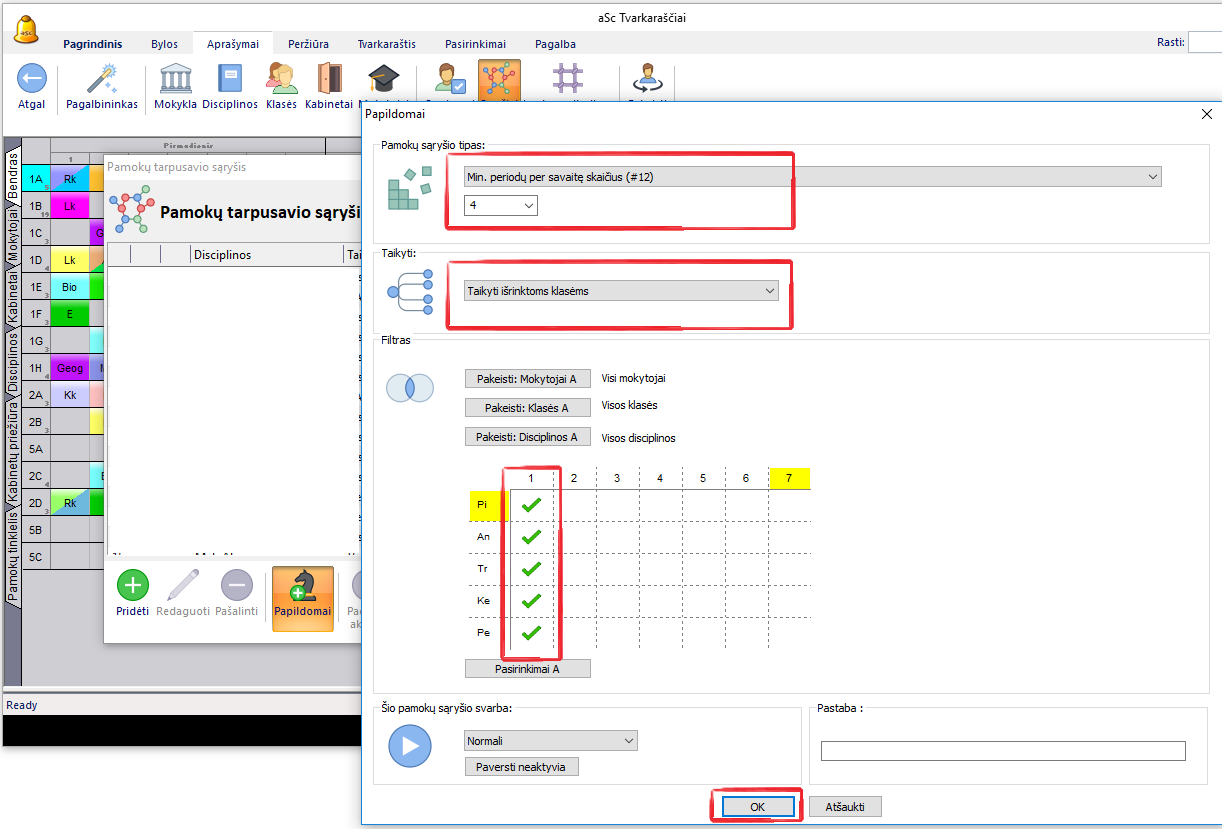Open the Normali importance dropdown
Viewport: 1222px width, 829px height.
(x=550, y=741)
